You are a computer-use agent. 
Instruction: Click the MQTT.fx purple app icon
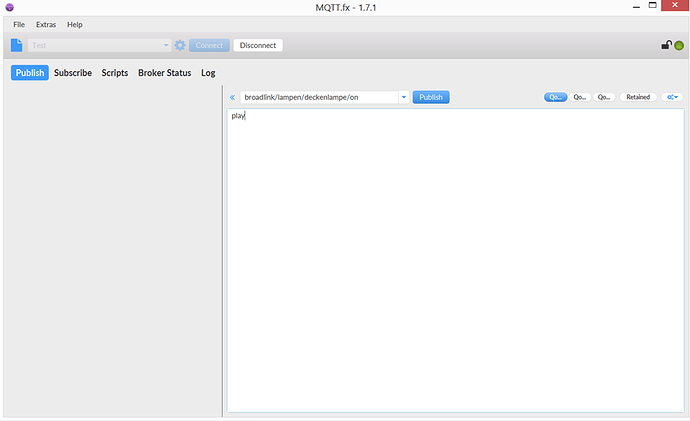(x=9, y=7)
